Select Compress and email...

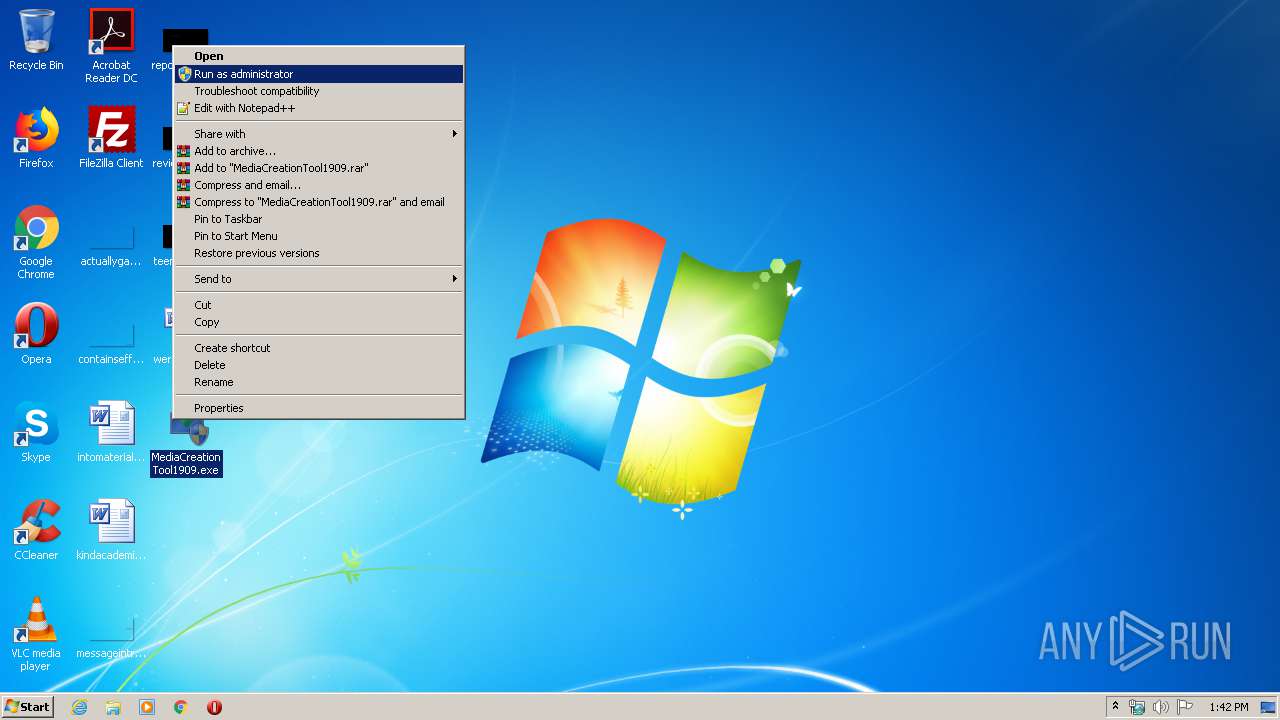pos(318,185)
